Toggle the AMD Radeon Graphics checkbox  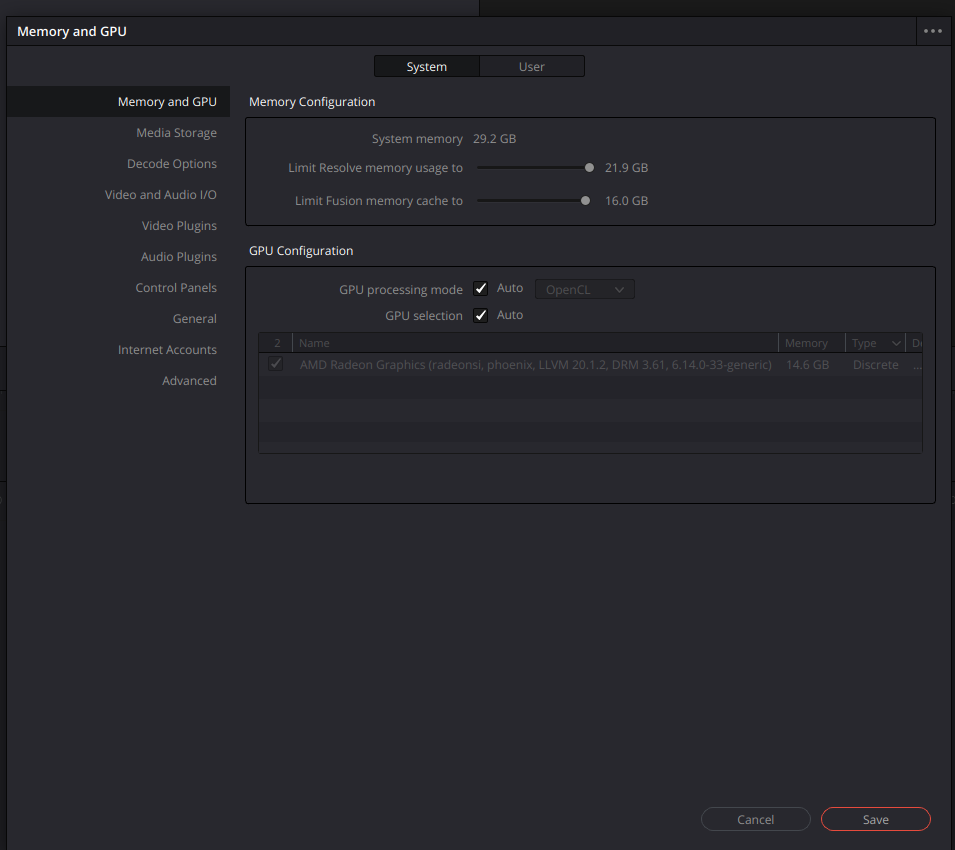coord(275,365)
